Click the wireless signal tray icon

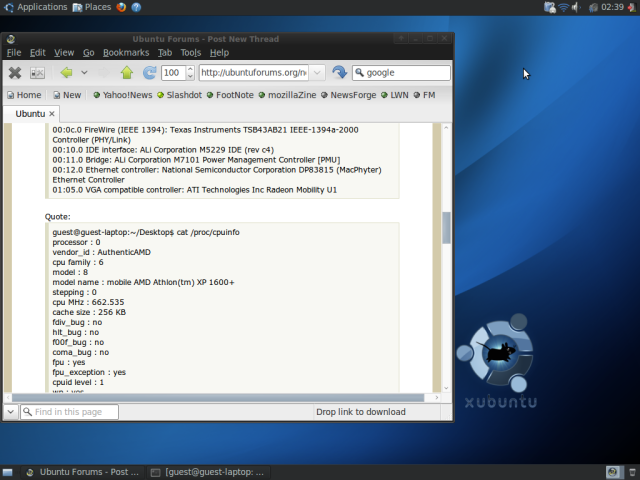point(563,7)
